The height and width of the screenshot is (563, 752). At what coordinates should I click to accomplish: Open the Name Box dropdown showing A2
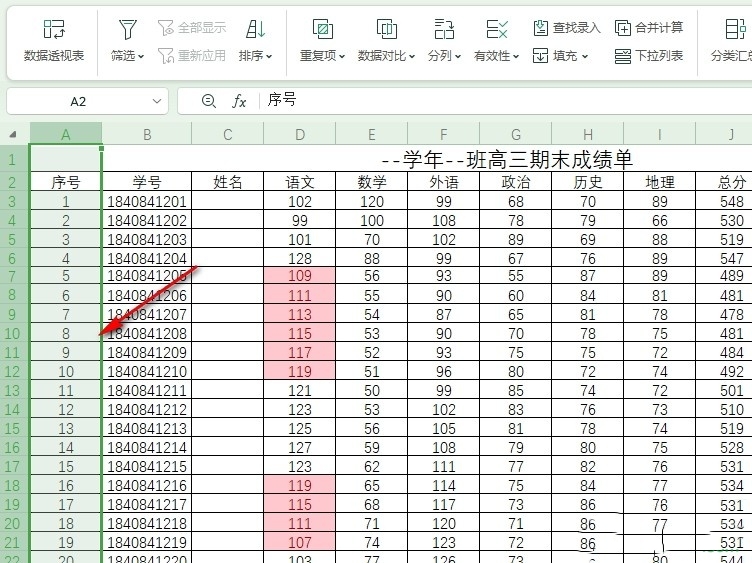156,101
